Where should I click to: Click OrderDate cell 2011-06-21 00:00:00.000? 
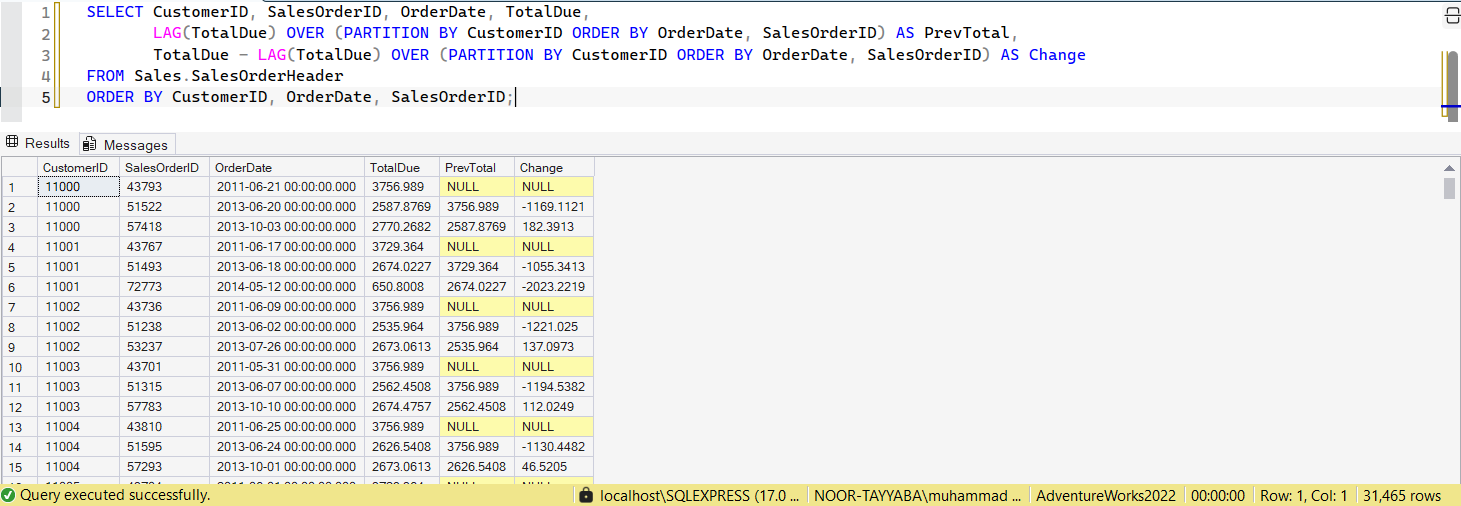tap(287, 187)
